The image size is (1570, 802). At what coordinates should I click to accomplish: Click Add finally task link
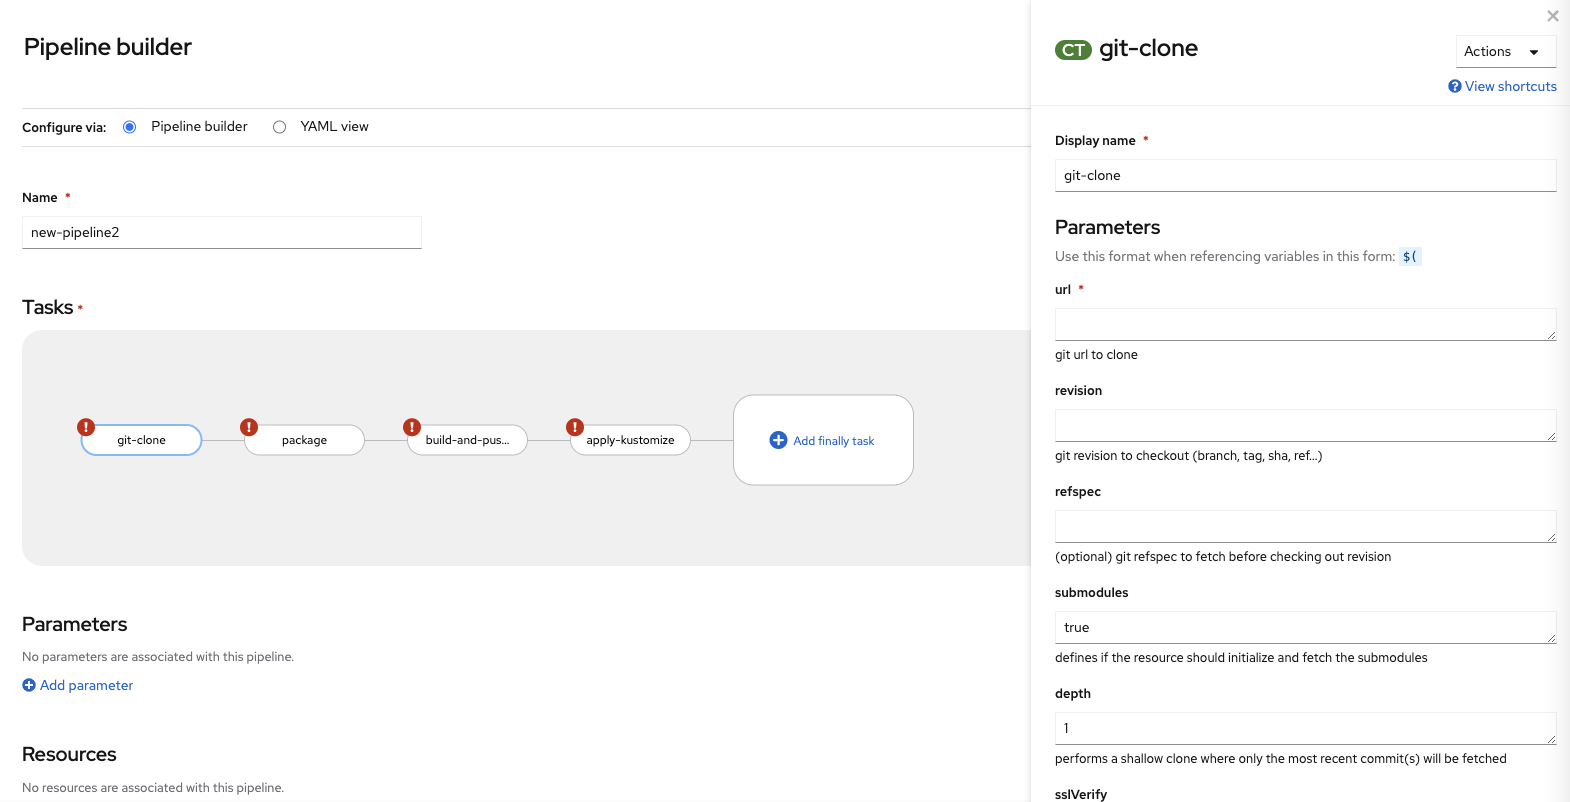point(833,441)
